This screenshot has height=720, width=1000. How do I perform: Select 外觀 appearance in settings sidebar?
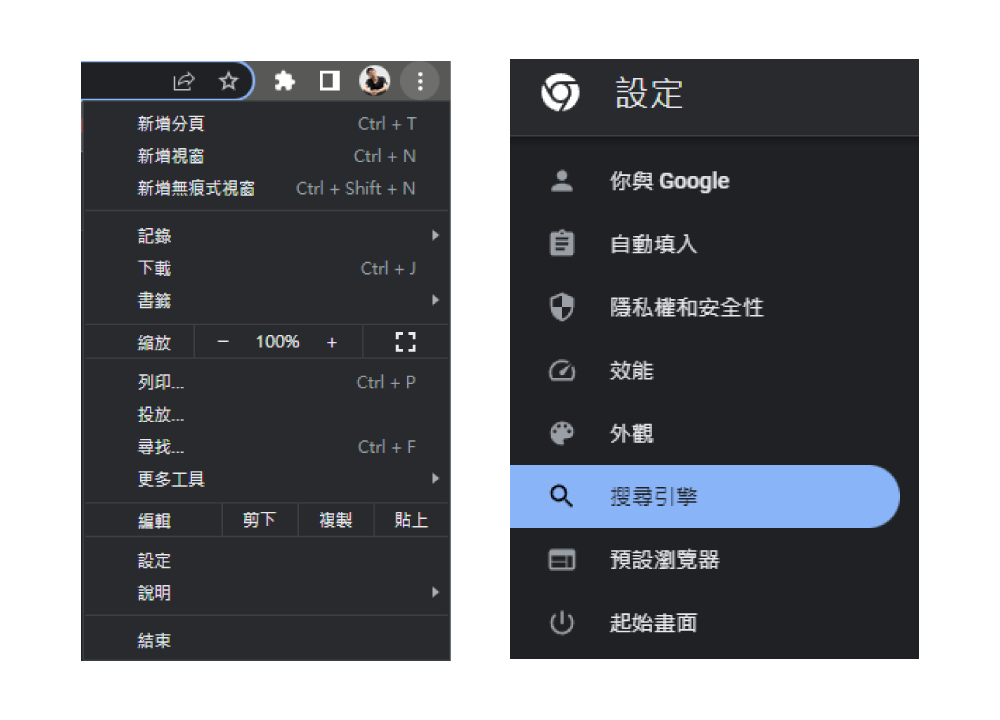point(631,434)
